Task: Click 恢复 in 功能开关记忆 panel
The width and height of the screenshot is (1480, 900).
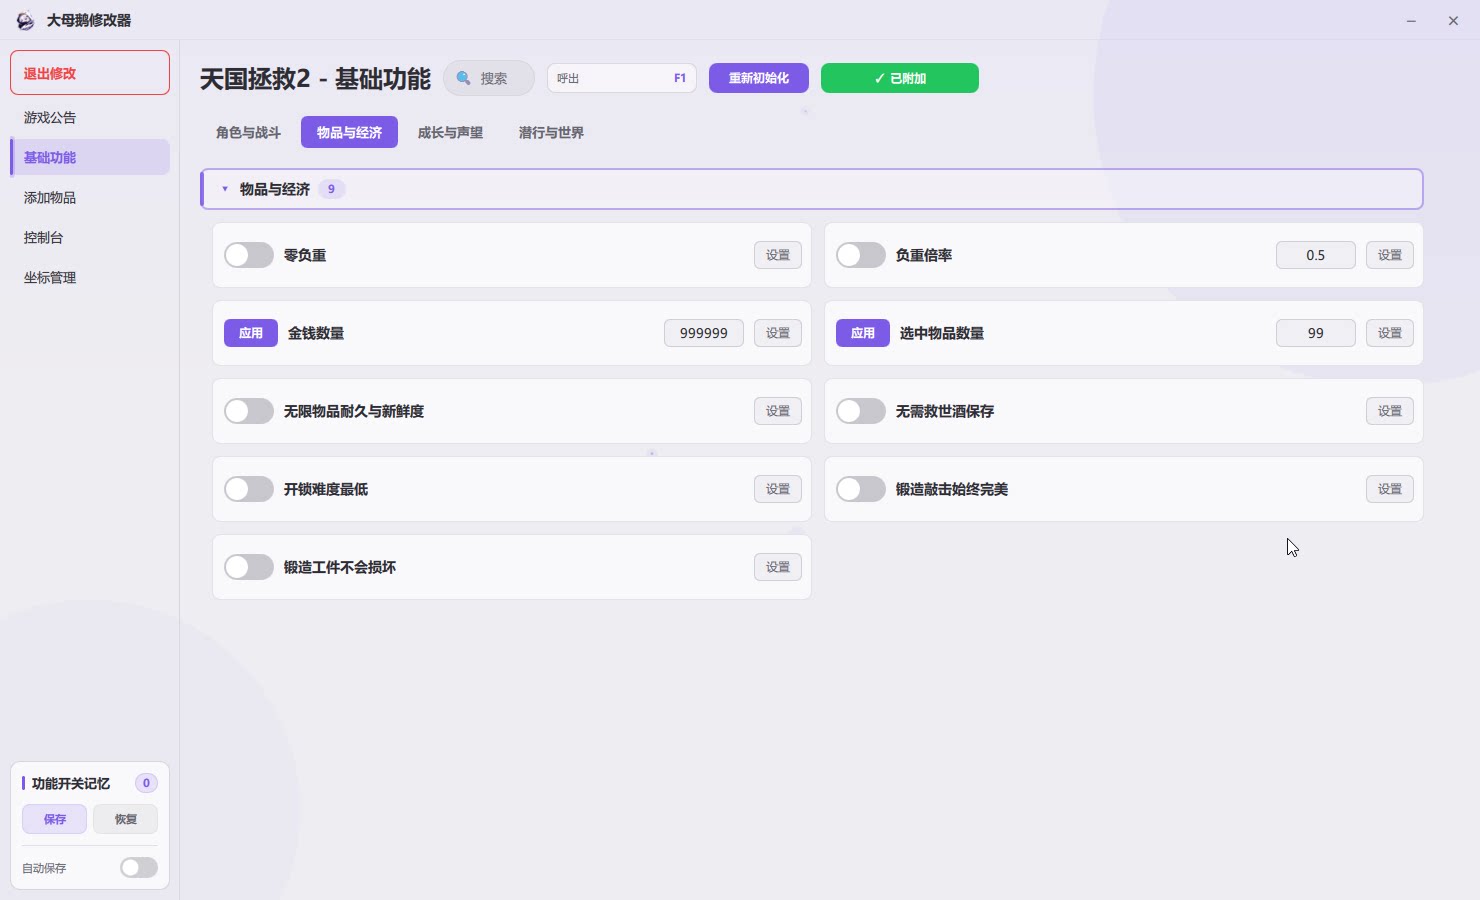Action: (125, 819)
